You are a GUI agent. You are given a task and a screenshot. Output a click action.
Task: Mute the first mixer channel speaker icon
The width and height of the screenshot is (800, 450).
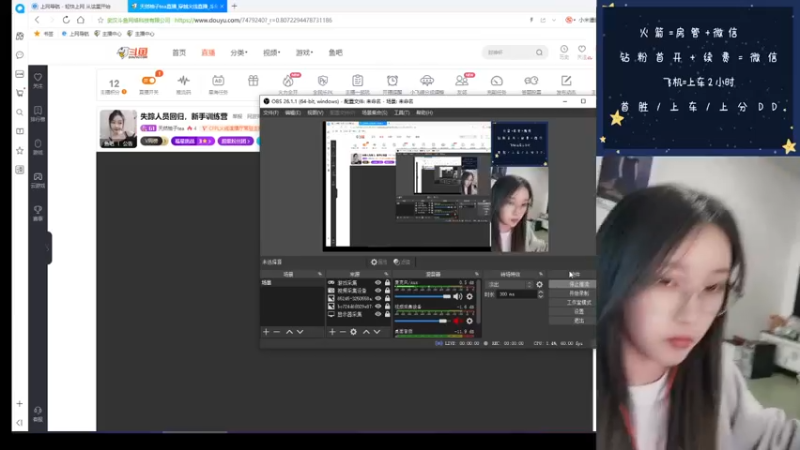click(458, 296)
